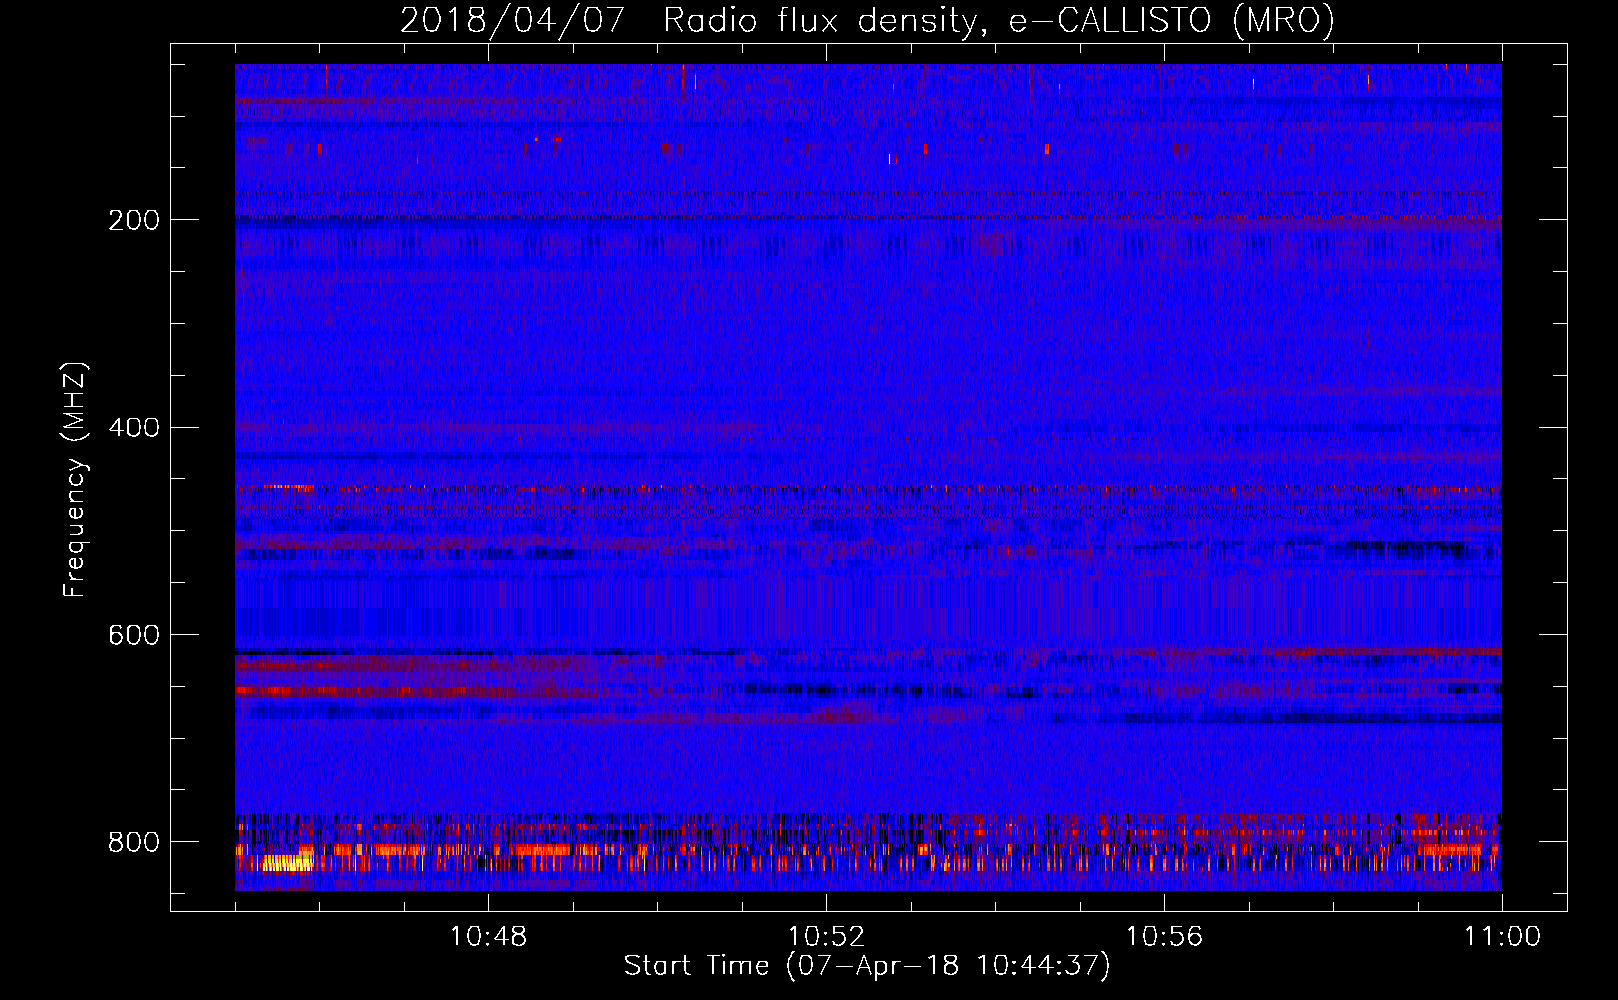The height and width of the screenshot is (1000, 1618).
Task: Click the 200 frequency tick label
Action: click(x=134, y=220)
